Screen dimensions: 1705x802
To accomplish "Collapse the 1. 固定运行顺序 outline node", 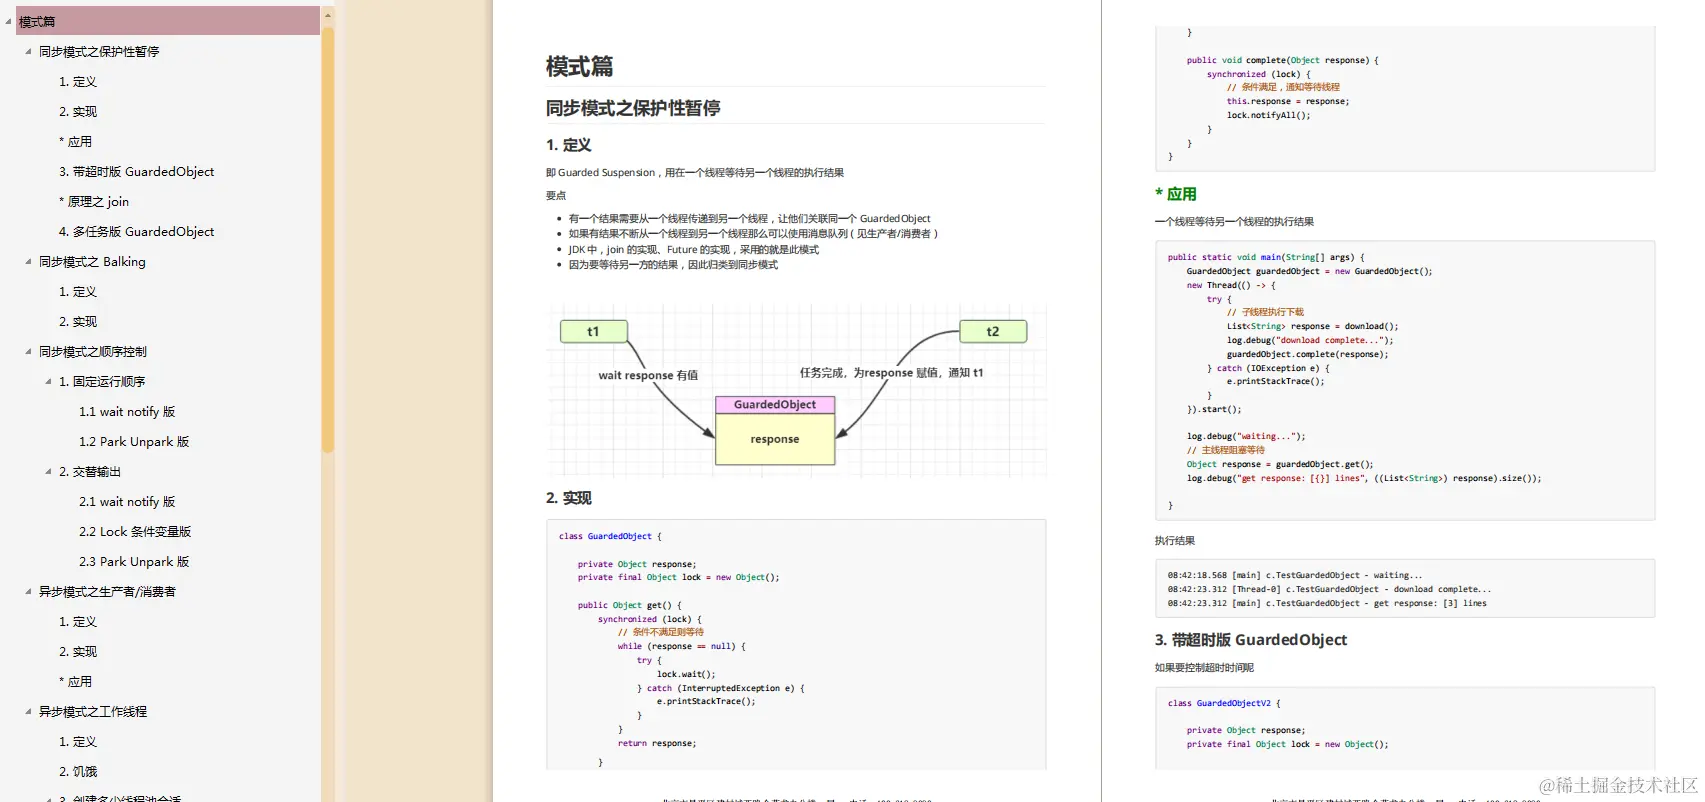I will (x=48, y=381).
